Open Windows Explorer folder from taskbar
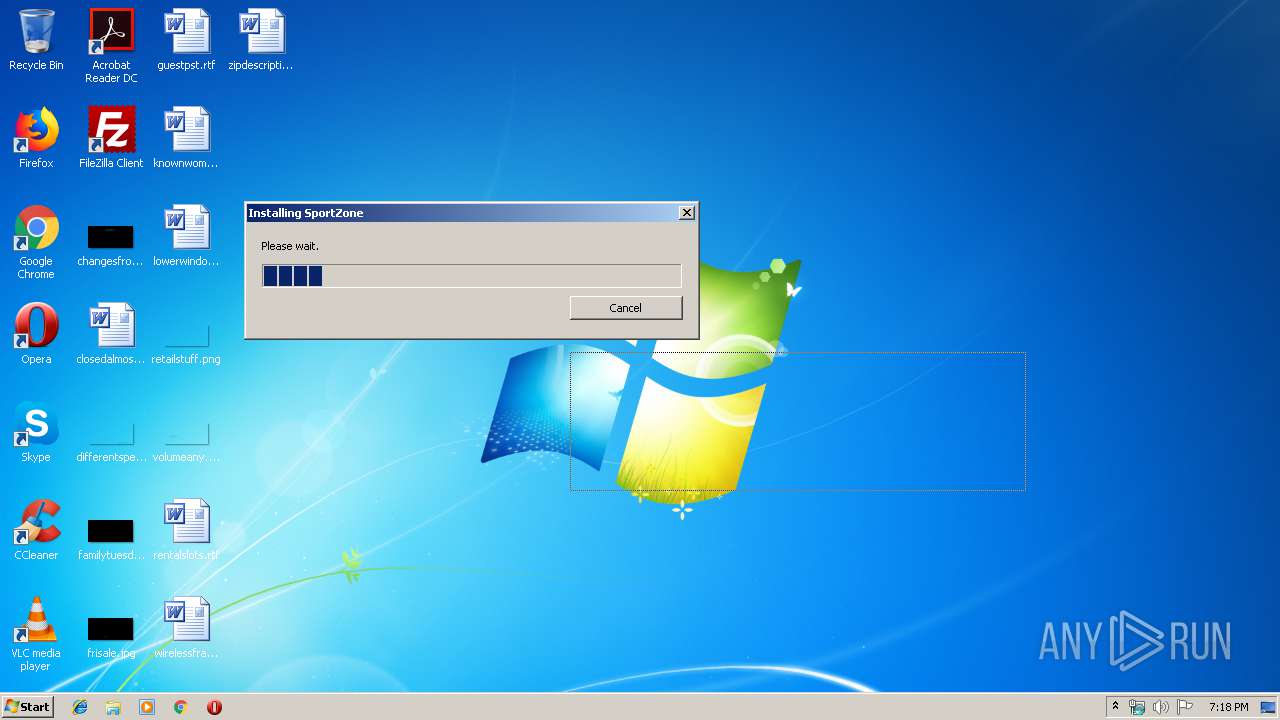 point(113,707)
